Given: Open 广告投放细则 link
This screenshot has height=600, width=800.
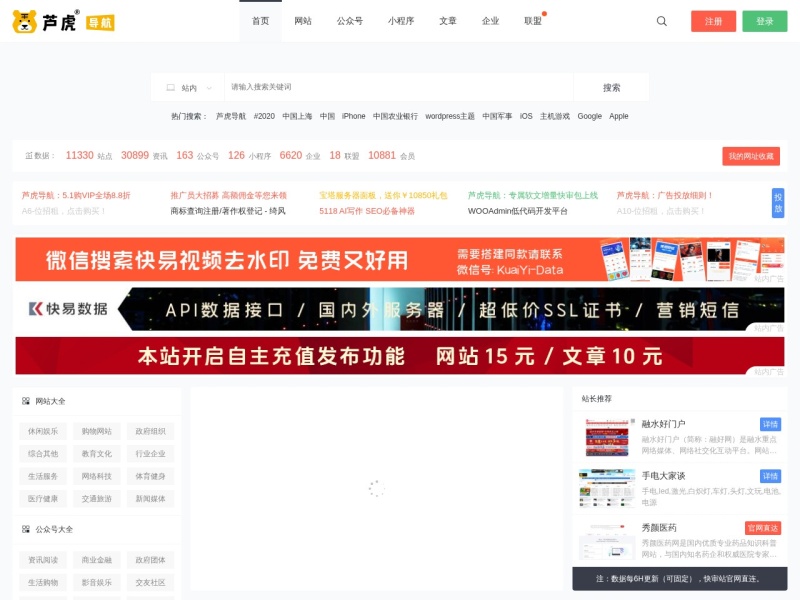Looking at the screenshot, I should click(664, 195).
